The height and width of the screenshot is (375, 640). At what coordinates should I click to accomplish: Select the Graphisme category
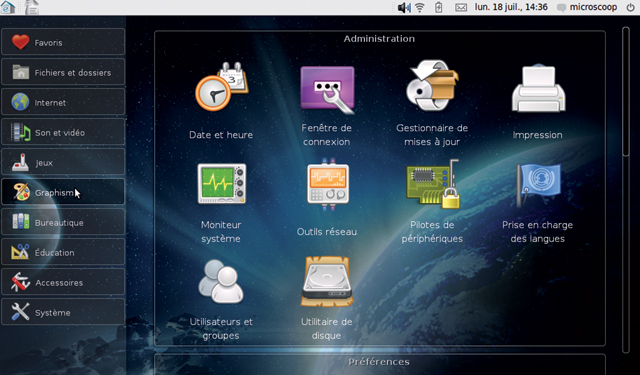pos(63,192)
